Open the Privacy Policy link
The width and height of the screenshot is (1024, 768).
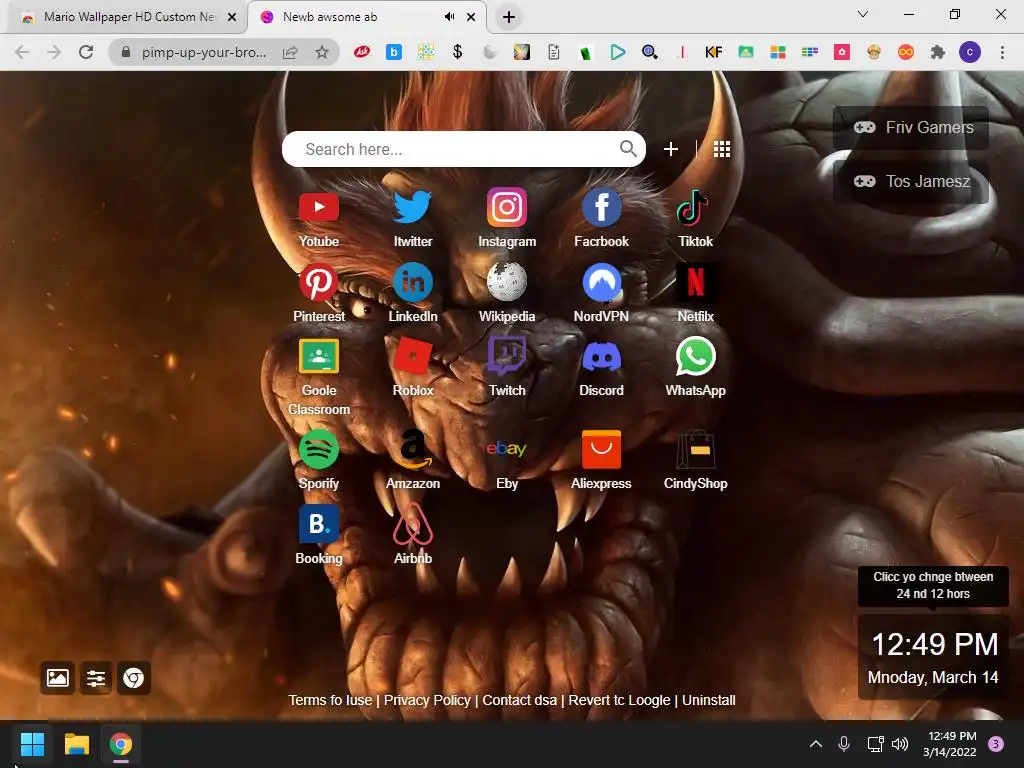click(427, 700)
